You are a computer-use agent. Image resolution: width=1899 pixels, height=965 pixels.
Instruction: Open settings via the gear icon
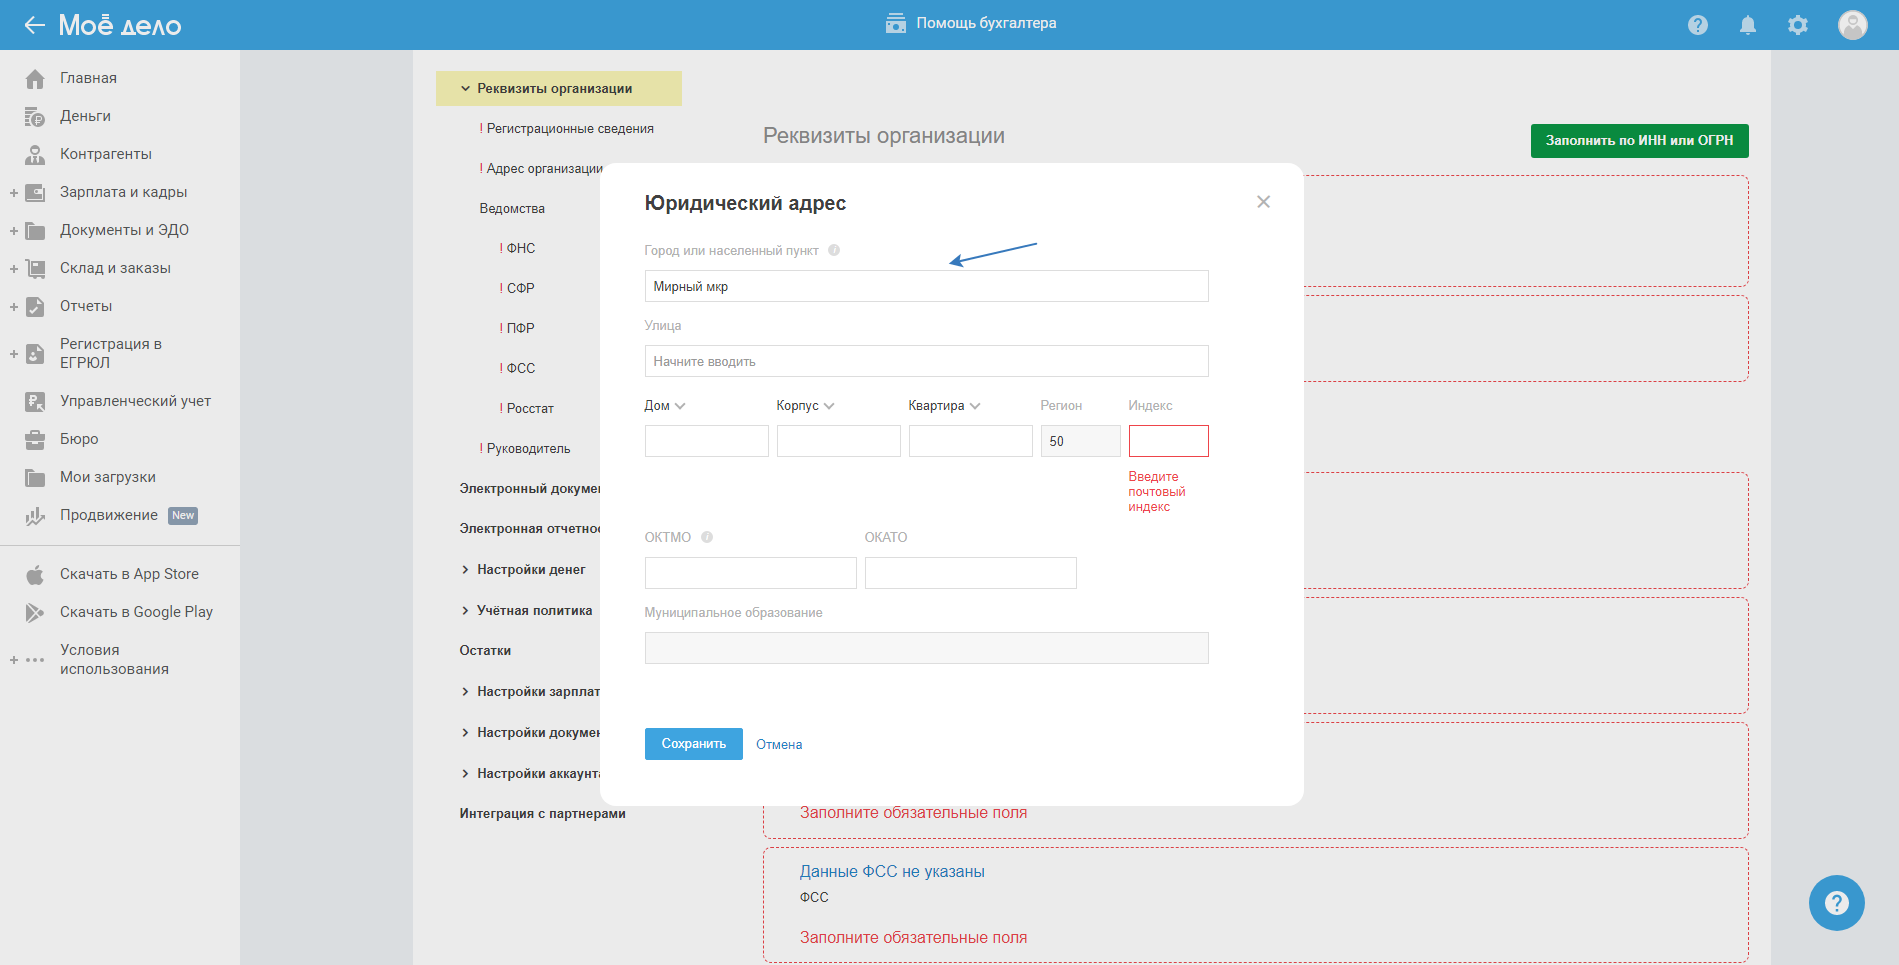[x=1797, y=25]
